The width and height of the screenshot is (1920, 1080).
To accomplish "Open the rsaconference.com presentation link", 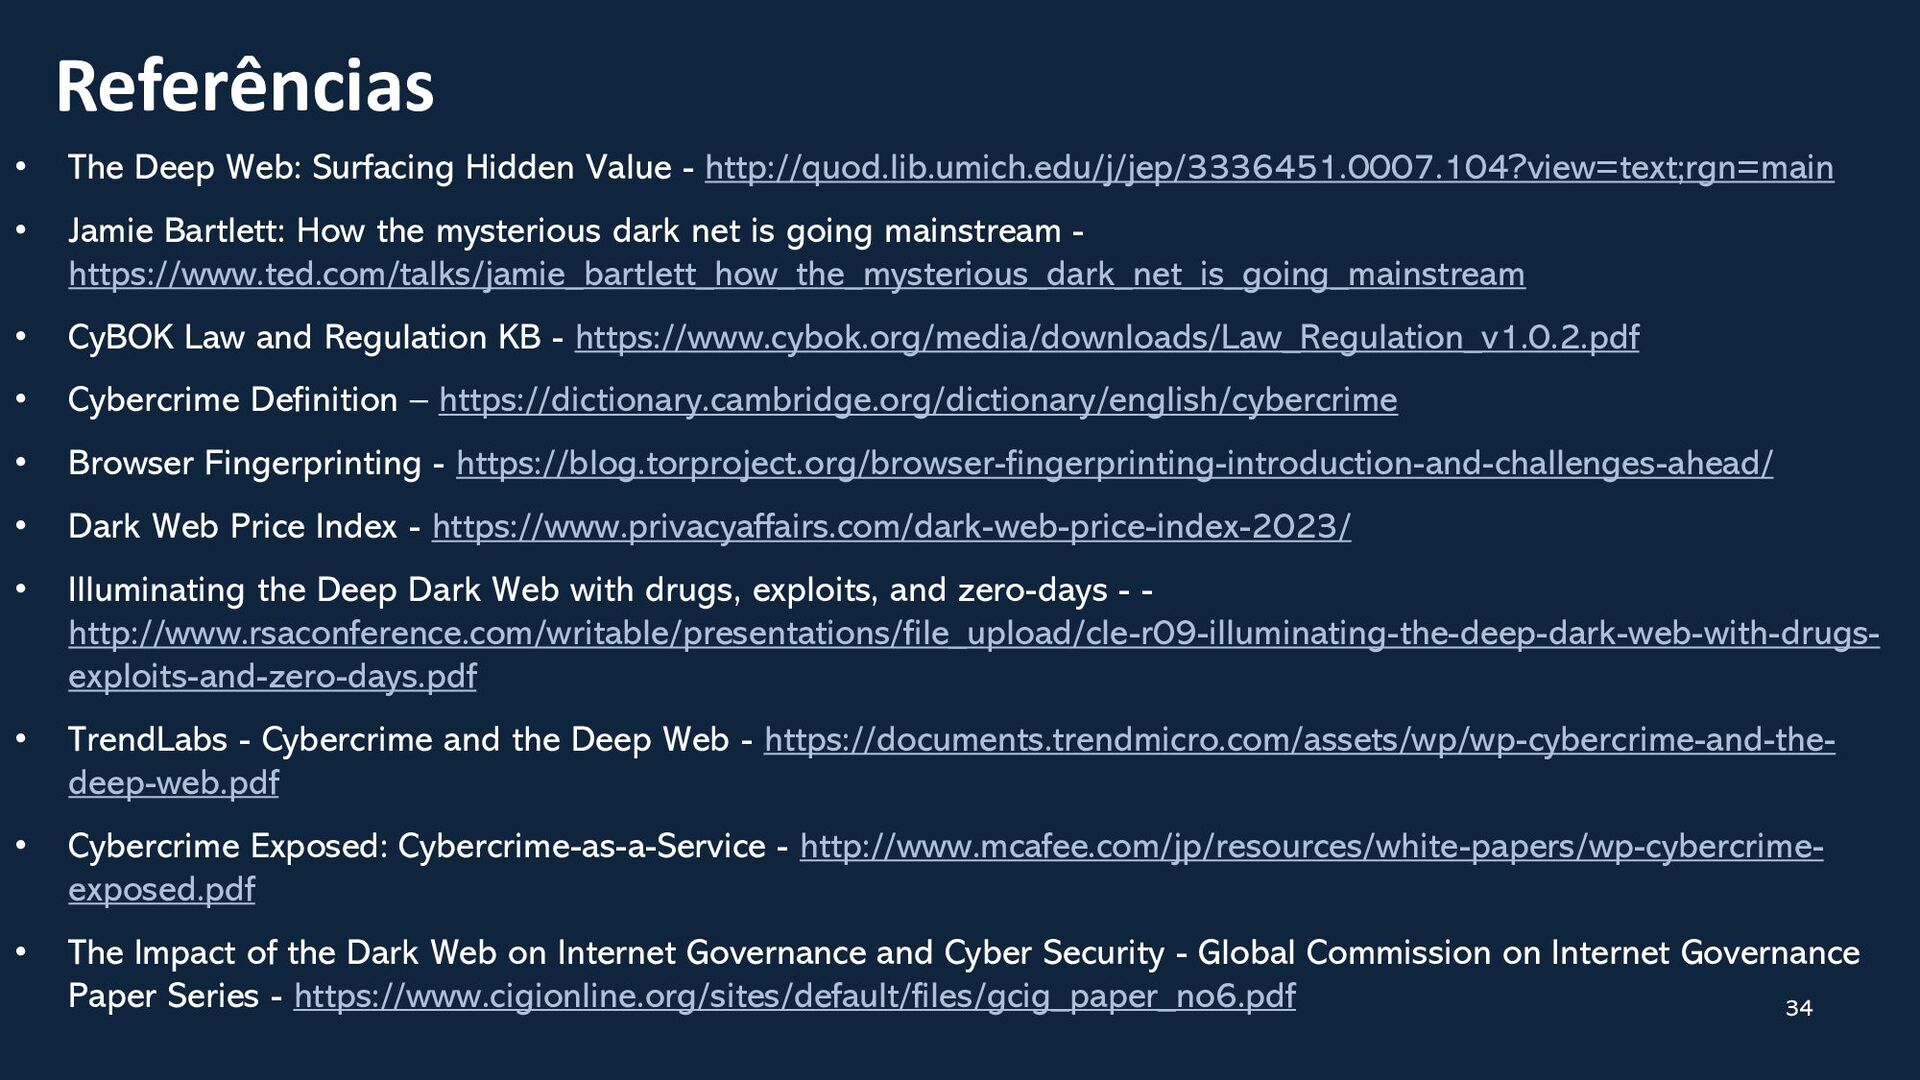I will (x=974, y=634).
